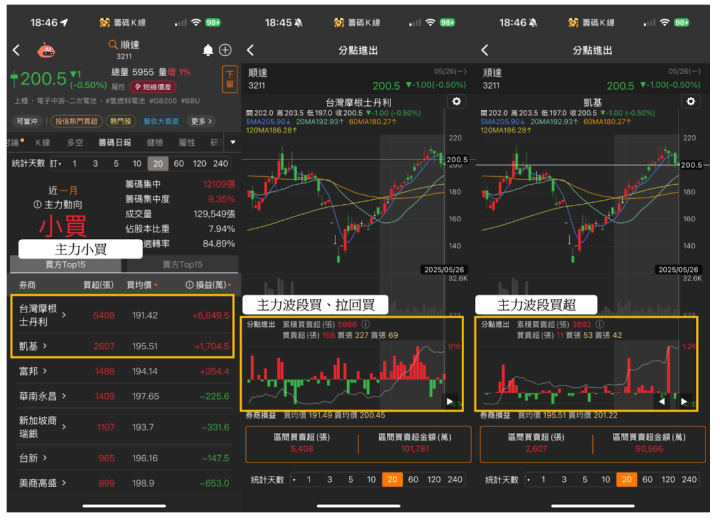Expand the 富邦 broker row
This screenshot has width=720, height=523.
coord(124,371)
